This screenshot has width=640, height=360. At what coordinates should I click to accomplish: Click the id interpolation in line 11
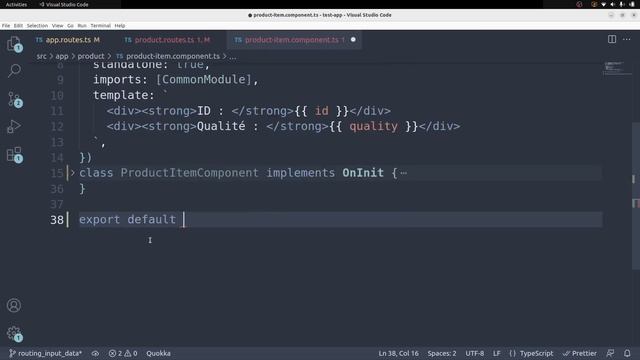tap(321, 111)
